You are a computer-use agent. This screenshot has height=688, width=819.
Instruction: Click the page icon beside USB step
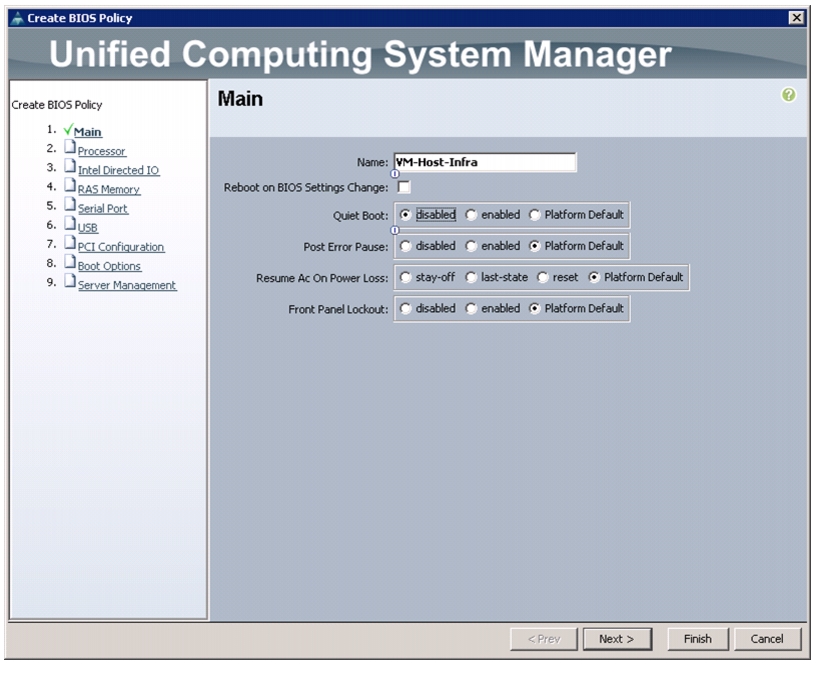[x=70, y=224]
